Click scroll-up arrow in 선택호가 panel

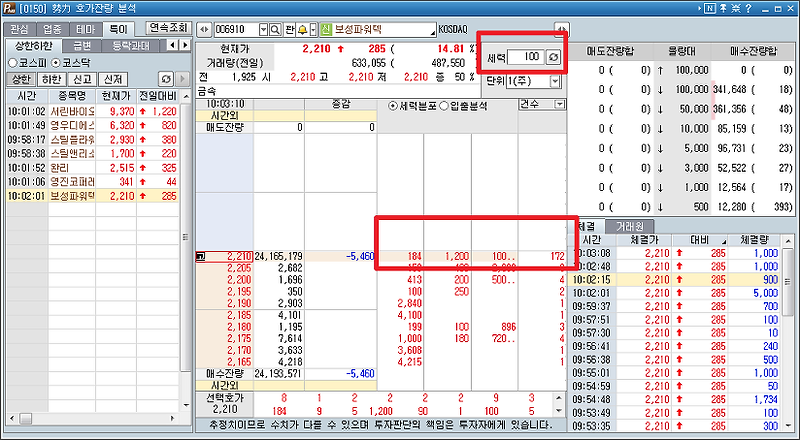[559, 398]
